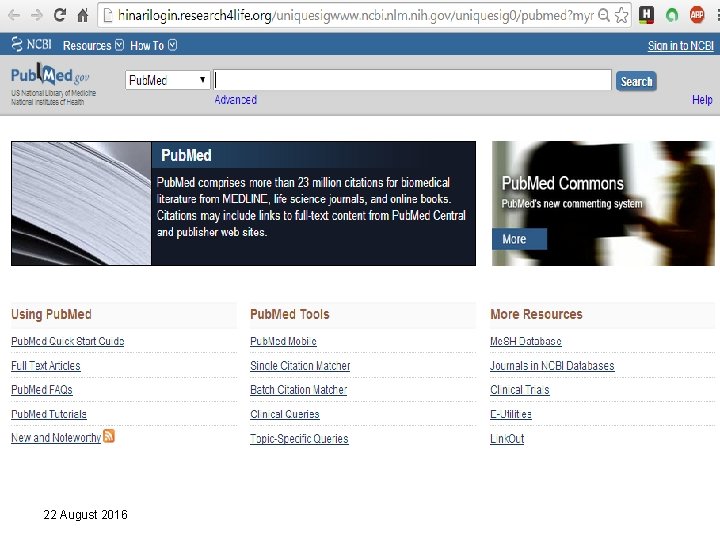The height and width of the screenshot is (540, 720).
Task: Click the PubMed.gov logo
Action: [x=50, y=75]
